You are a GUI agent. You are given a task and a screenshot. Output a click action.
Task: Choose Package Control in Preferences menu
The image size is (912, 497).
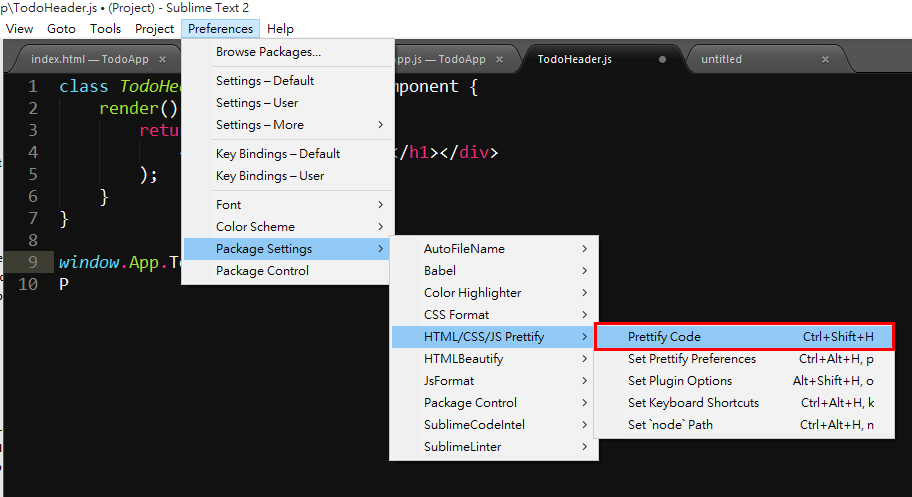tap(288, 271)
